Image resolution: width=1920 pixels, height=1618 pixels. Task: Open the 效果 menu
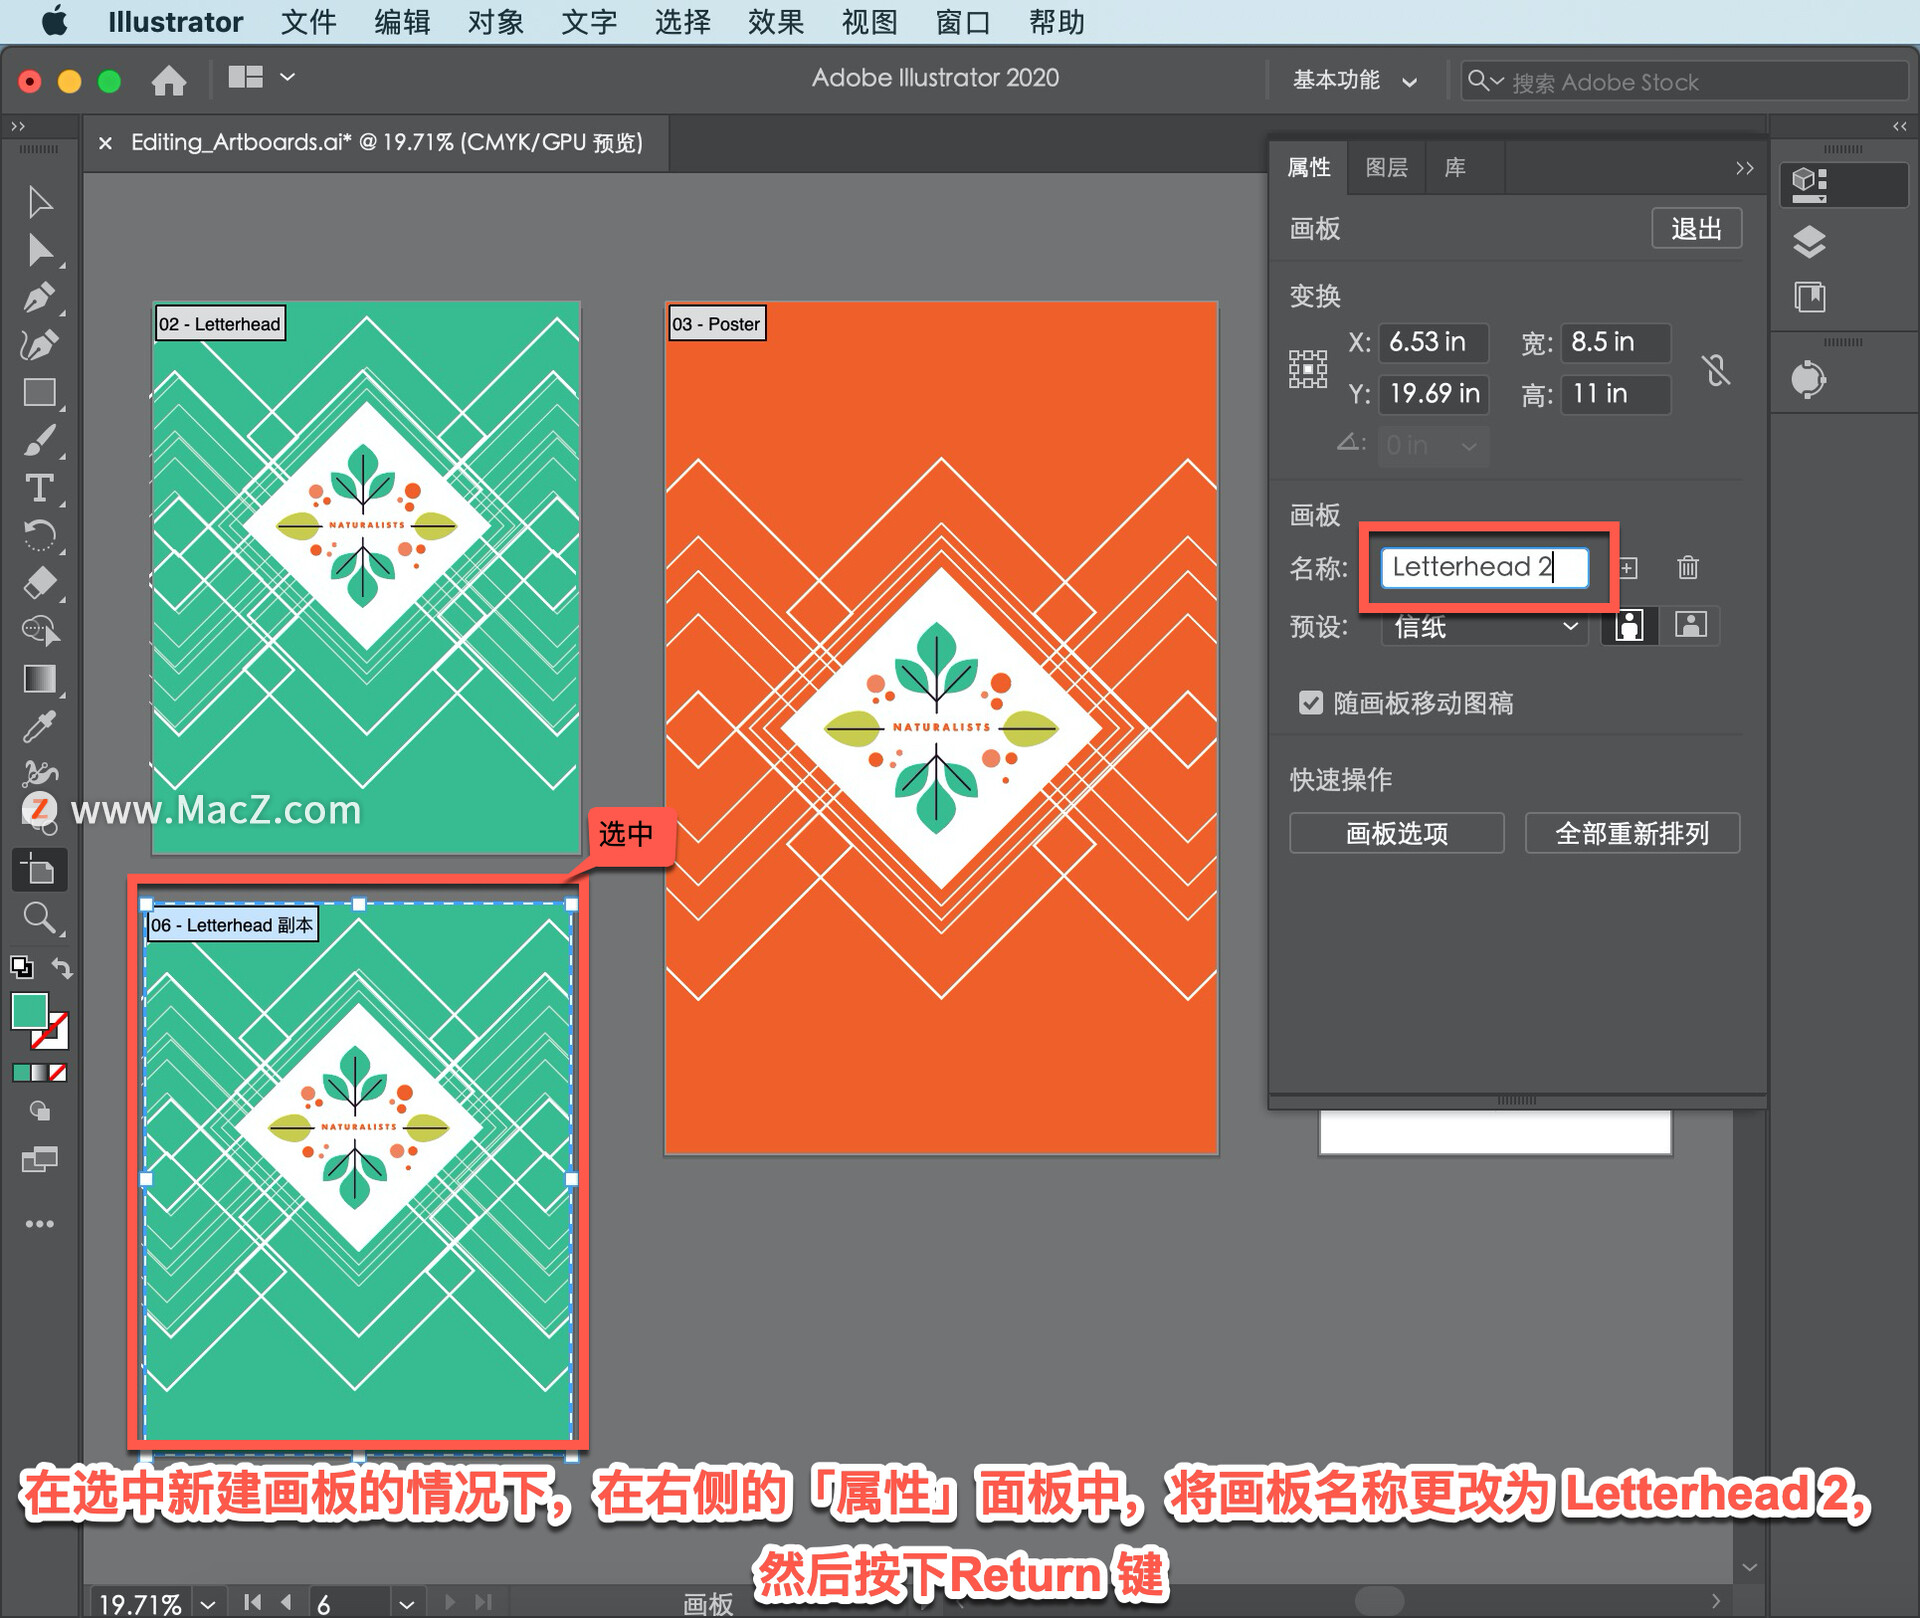tap(775, 22)
